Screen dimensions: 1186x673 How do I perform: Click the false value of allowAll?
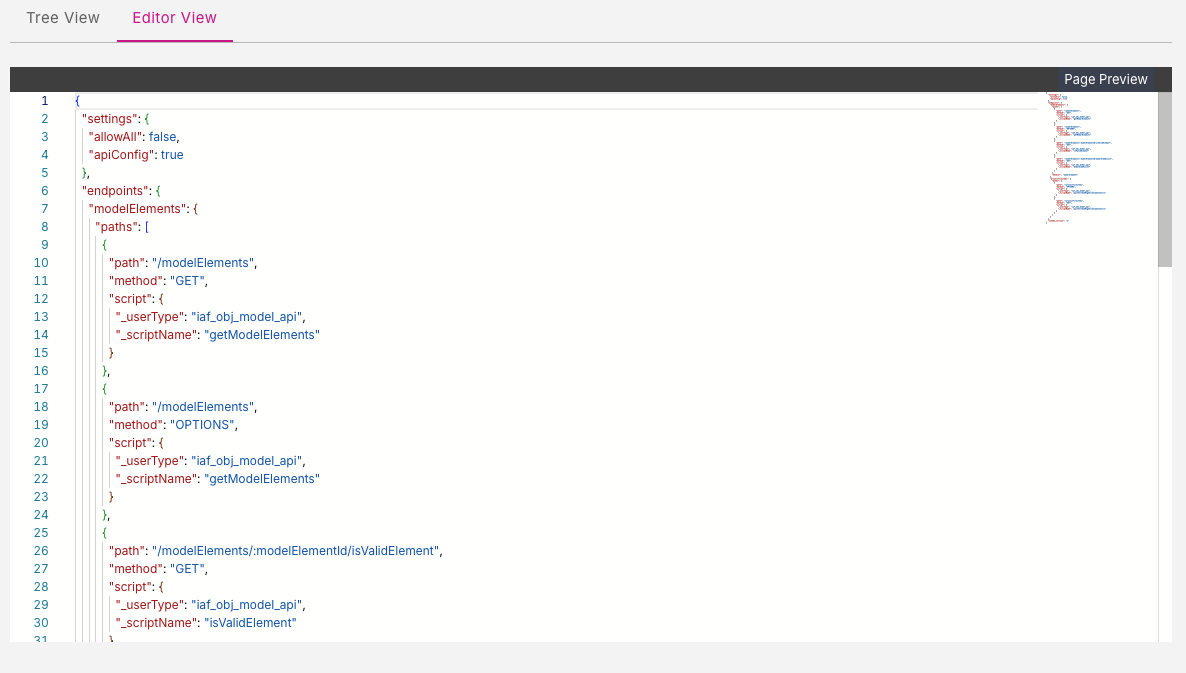(x=163, y=137)
